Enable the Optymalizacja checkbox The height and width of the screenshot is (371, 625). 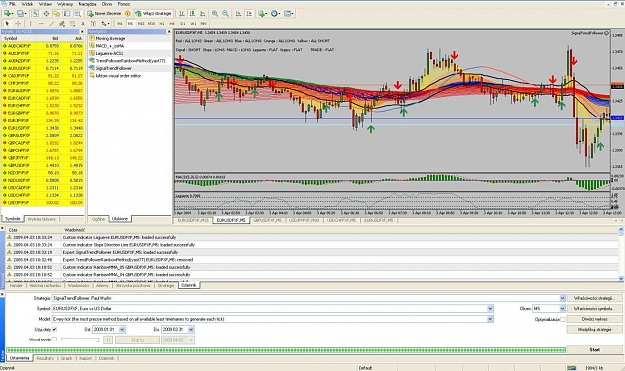563,319
